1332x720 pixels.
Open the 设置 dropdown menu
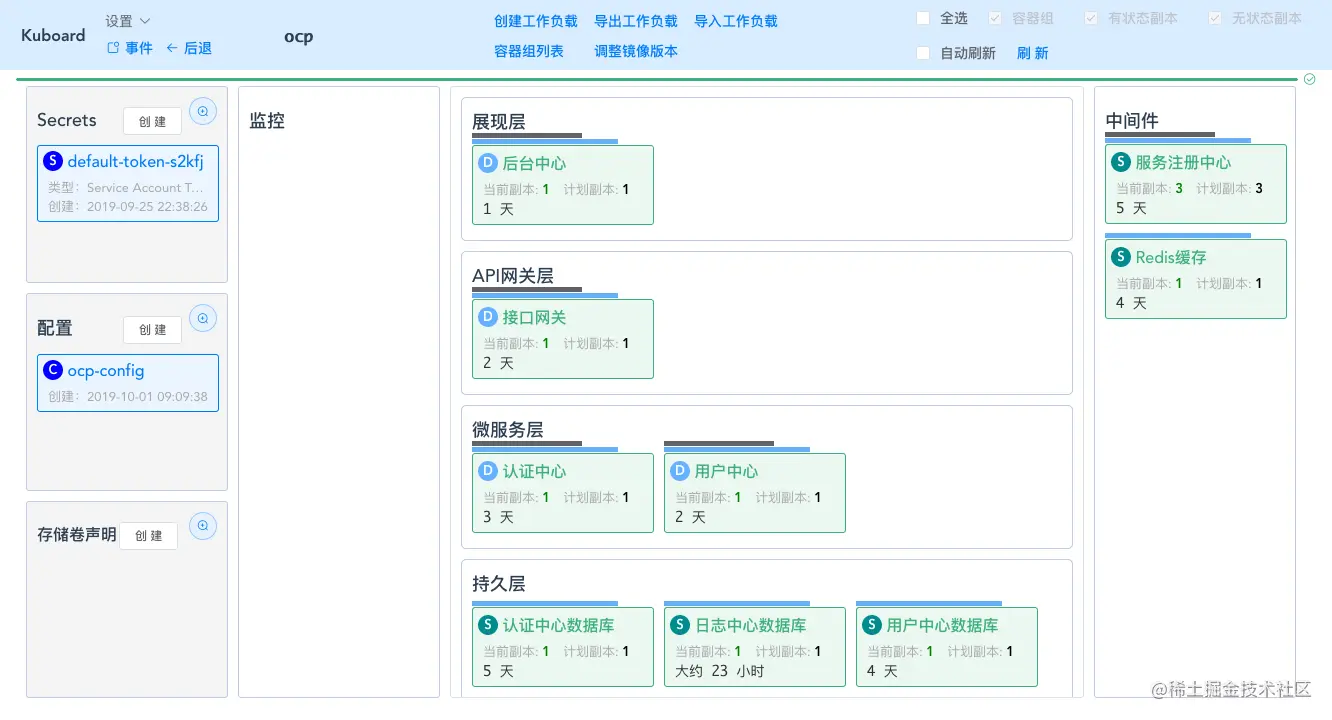click(x=124, y=19)
